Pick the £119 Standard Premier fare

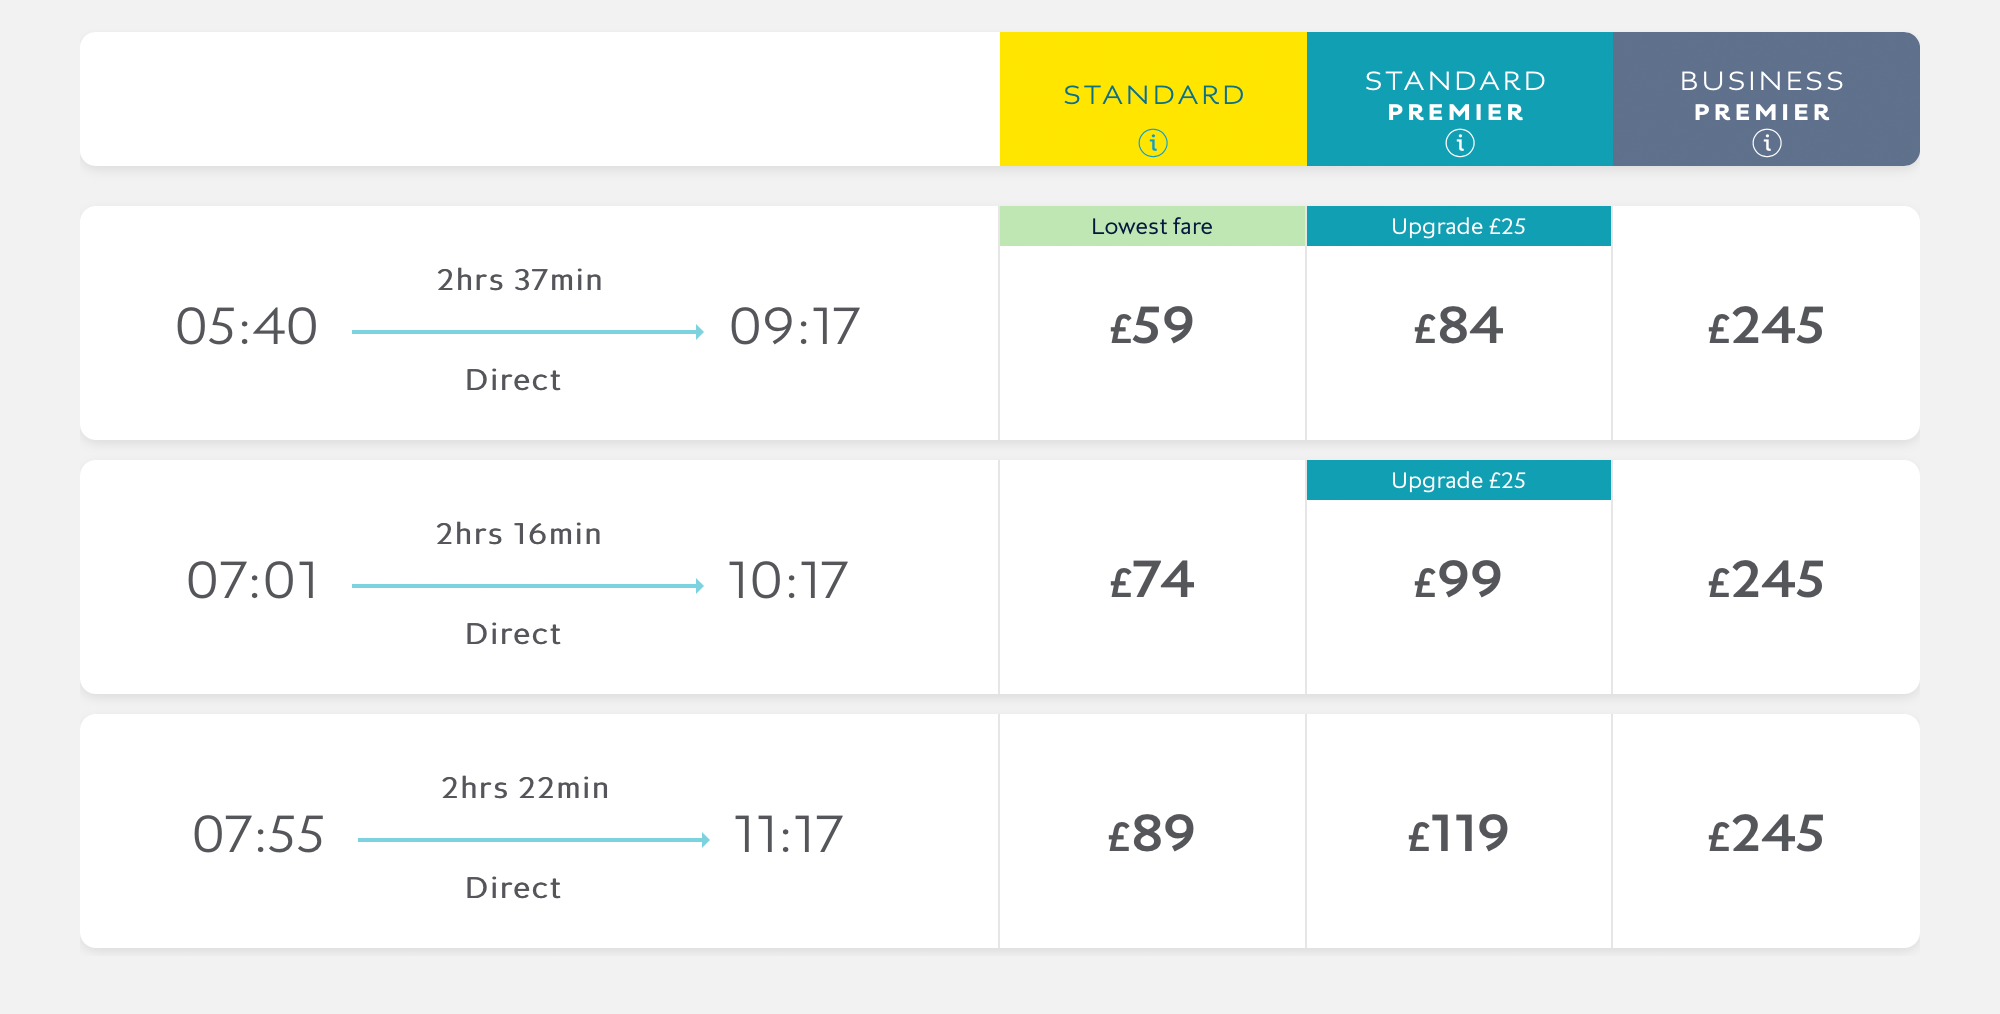click(x=1459, y=831)
